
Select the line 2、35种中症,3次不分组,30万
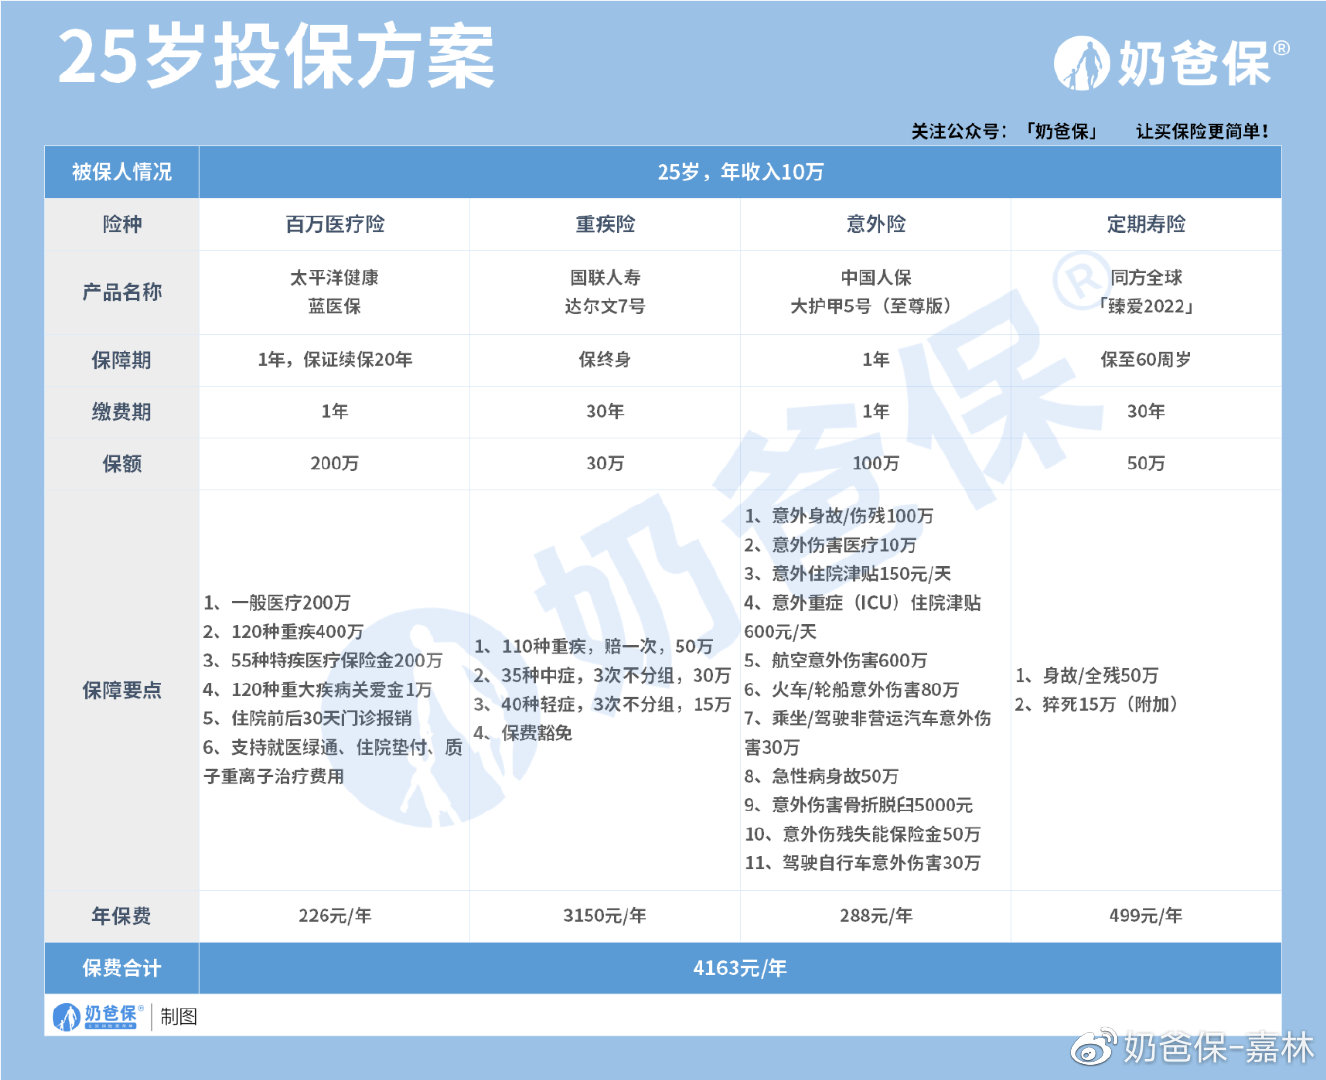click(x=602, y=676)
